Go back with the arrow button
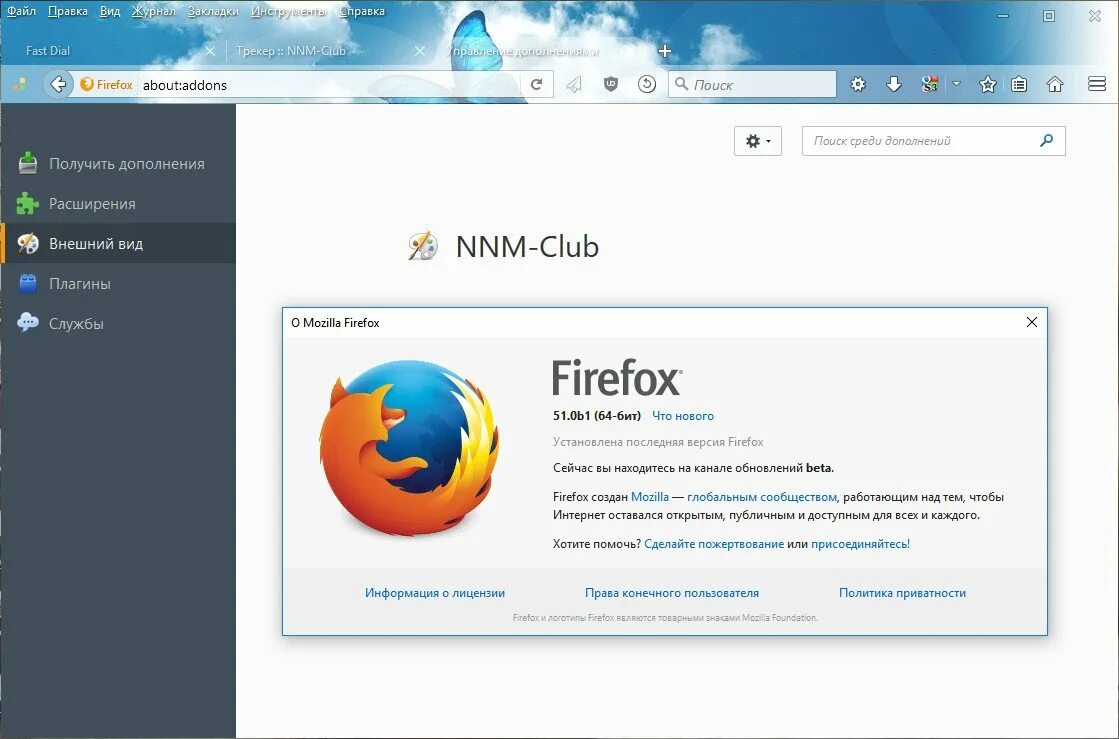The image size is (1119, 739). pos(59,84)
